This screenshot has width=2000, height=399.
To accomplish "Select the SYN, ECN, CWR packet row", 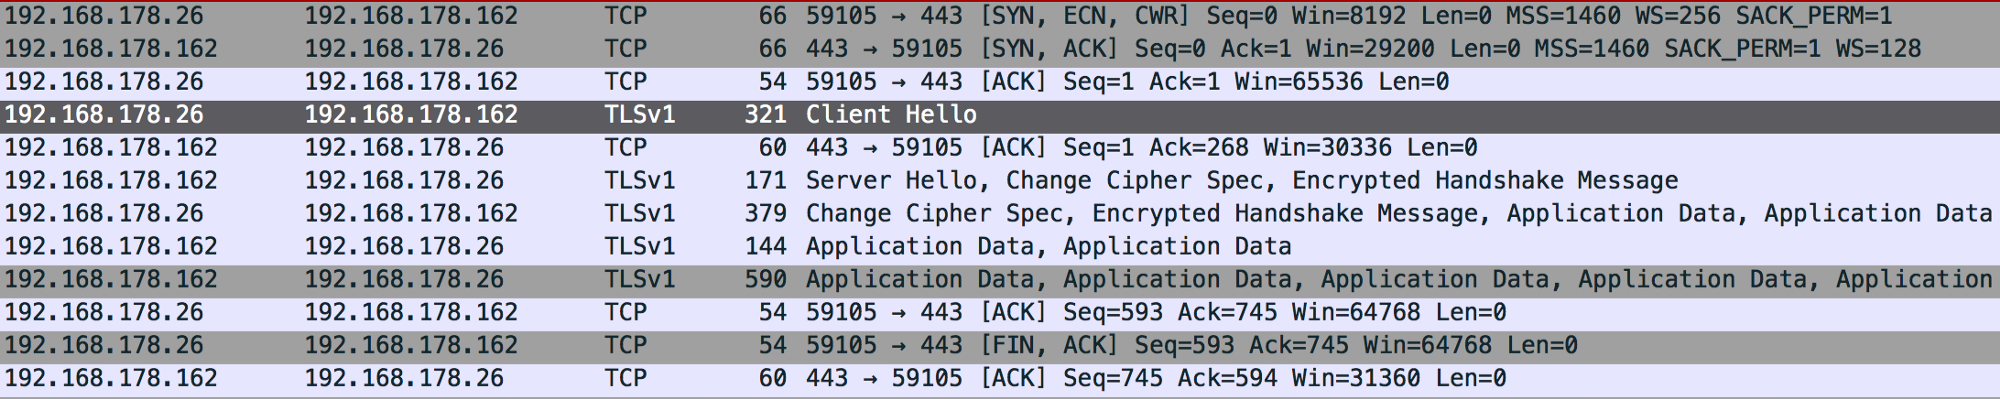I will pos(1000,16).
